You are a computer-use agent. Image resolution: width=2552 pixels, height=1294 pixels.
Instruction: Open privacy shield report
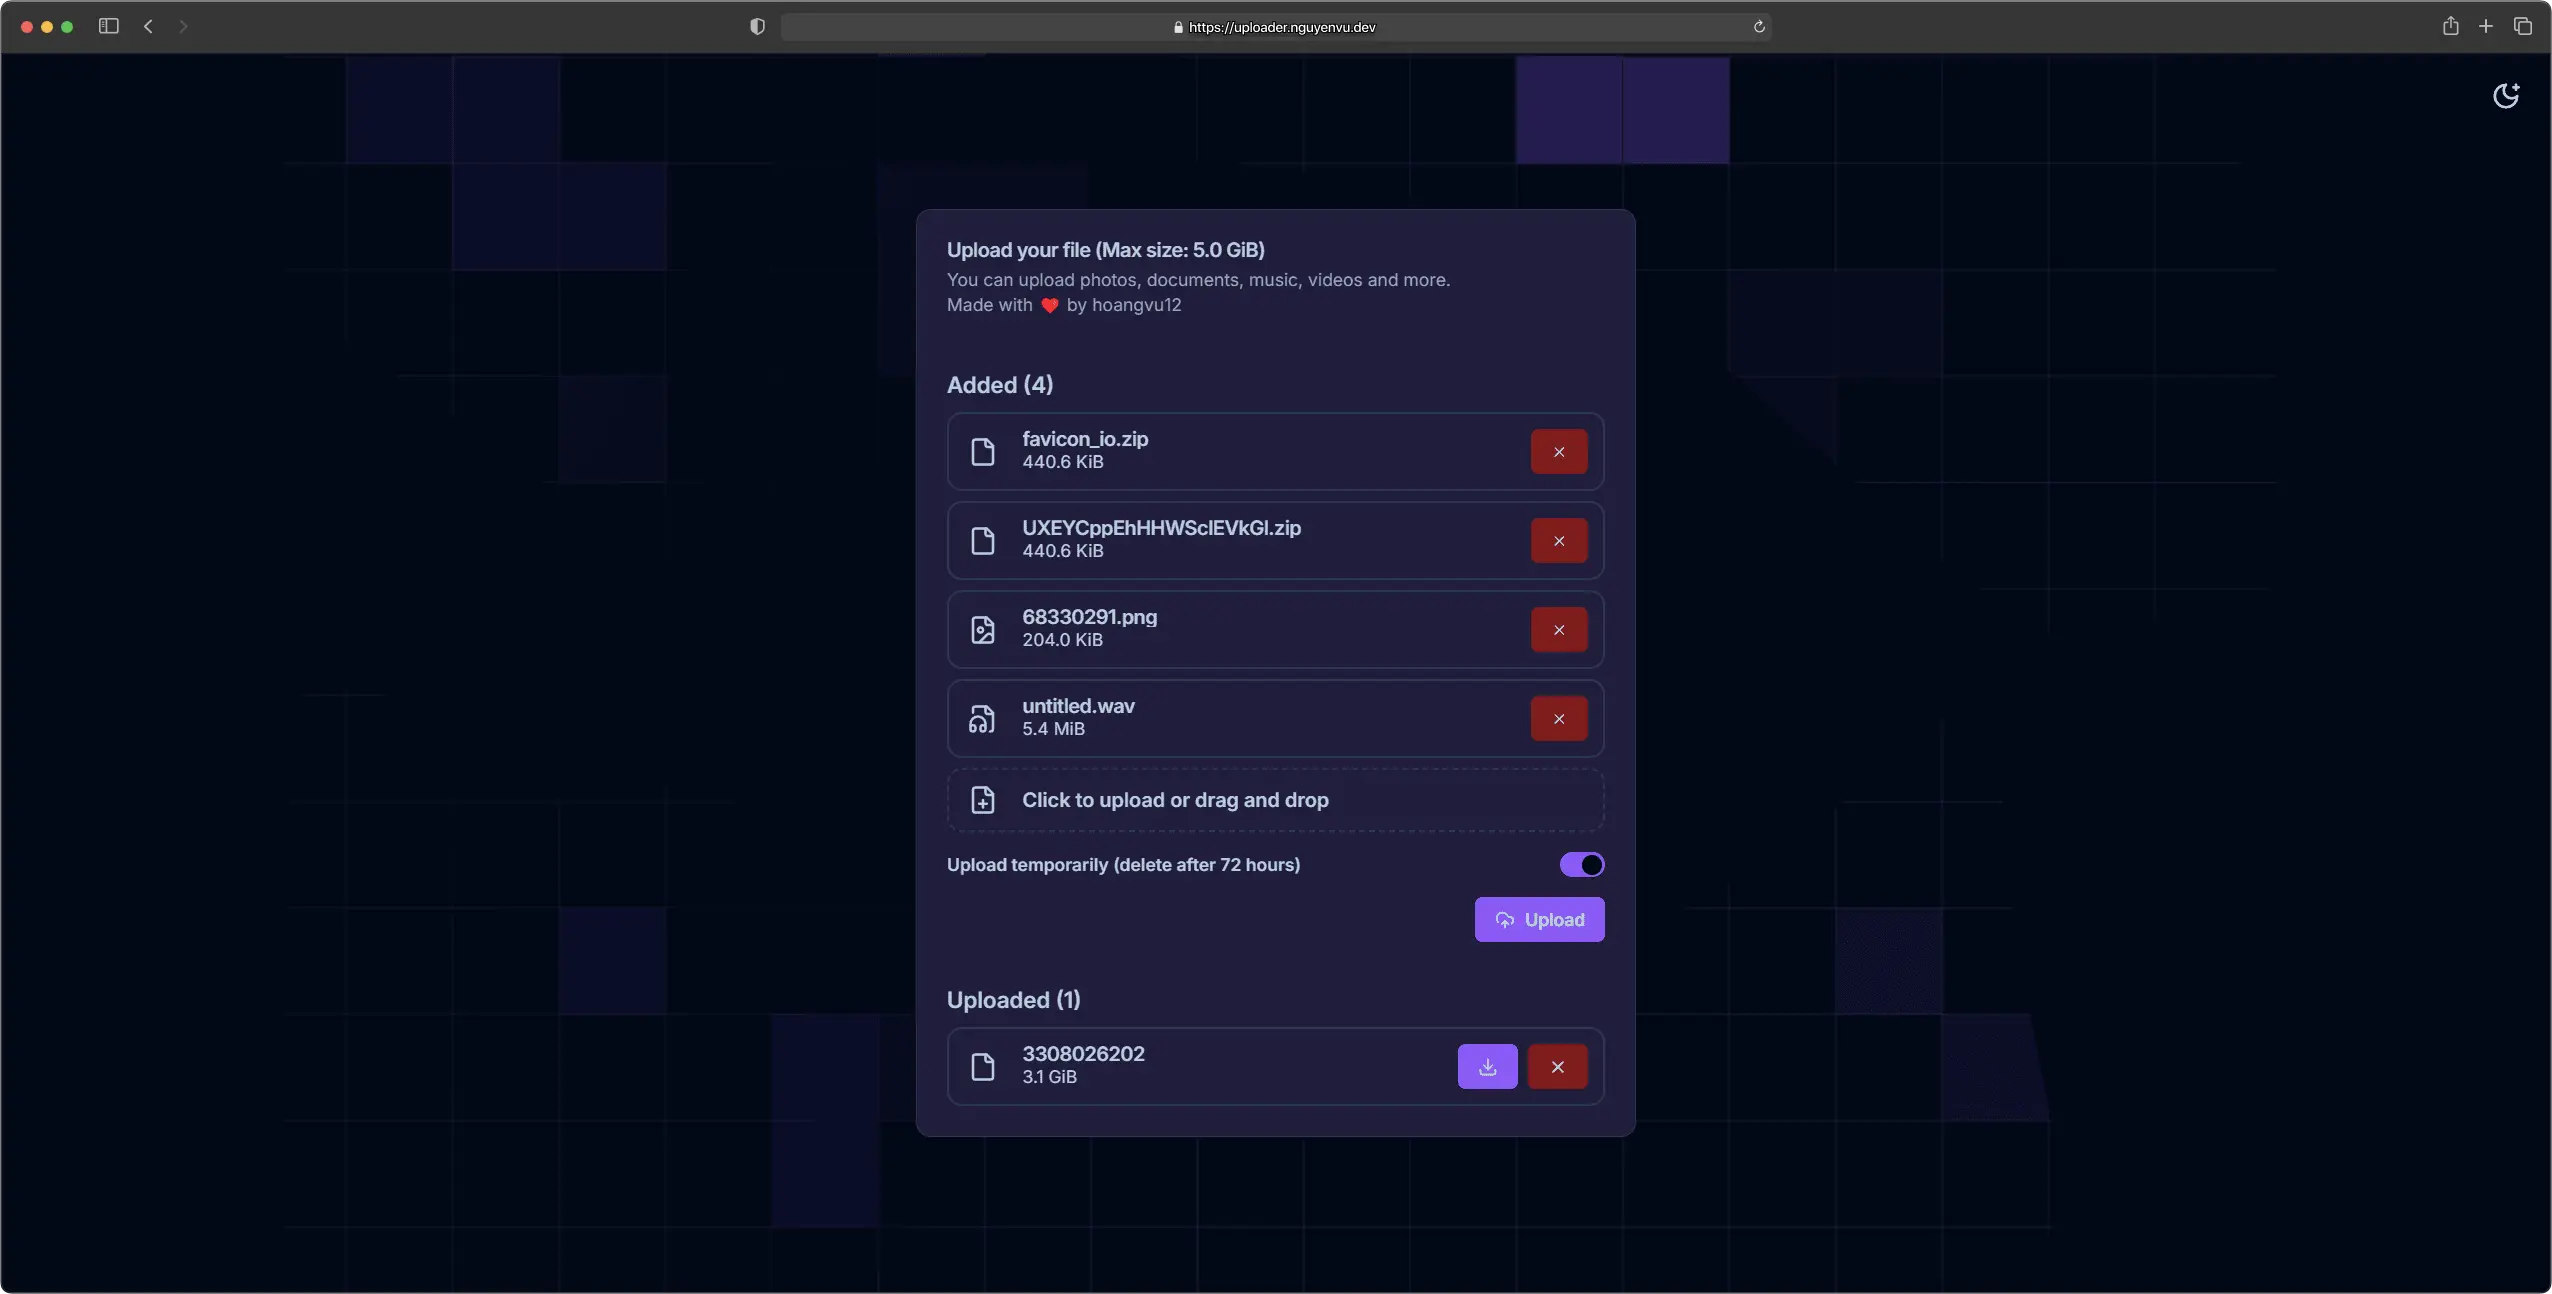click(x=757, y=27)
